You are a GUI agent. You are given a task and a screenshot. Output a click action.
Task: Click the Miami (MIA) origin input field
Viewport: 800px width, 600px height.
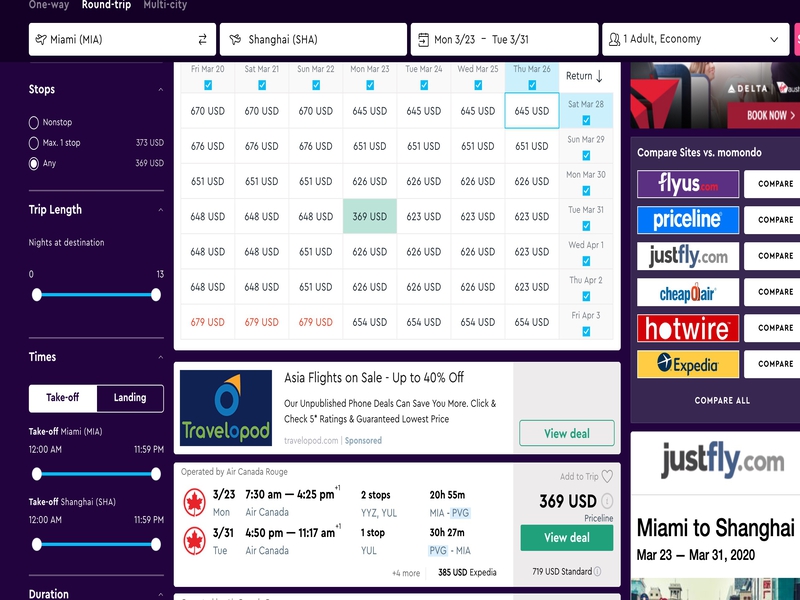[x=122, y=39]
